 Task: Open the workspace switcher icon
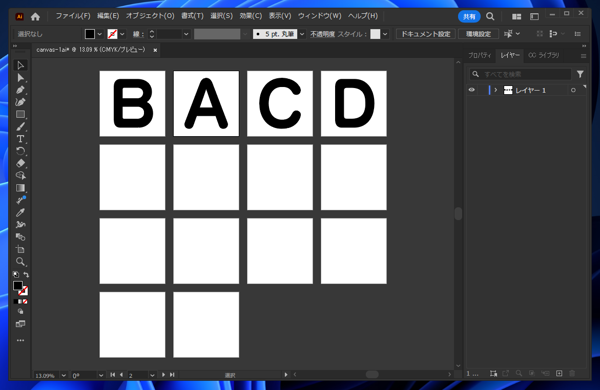(534, 16)
